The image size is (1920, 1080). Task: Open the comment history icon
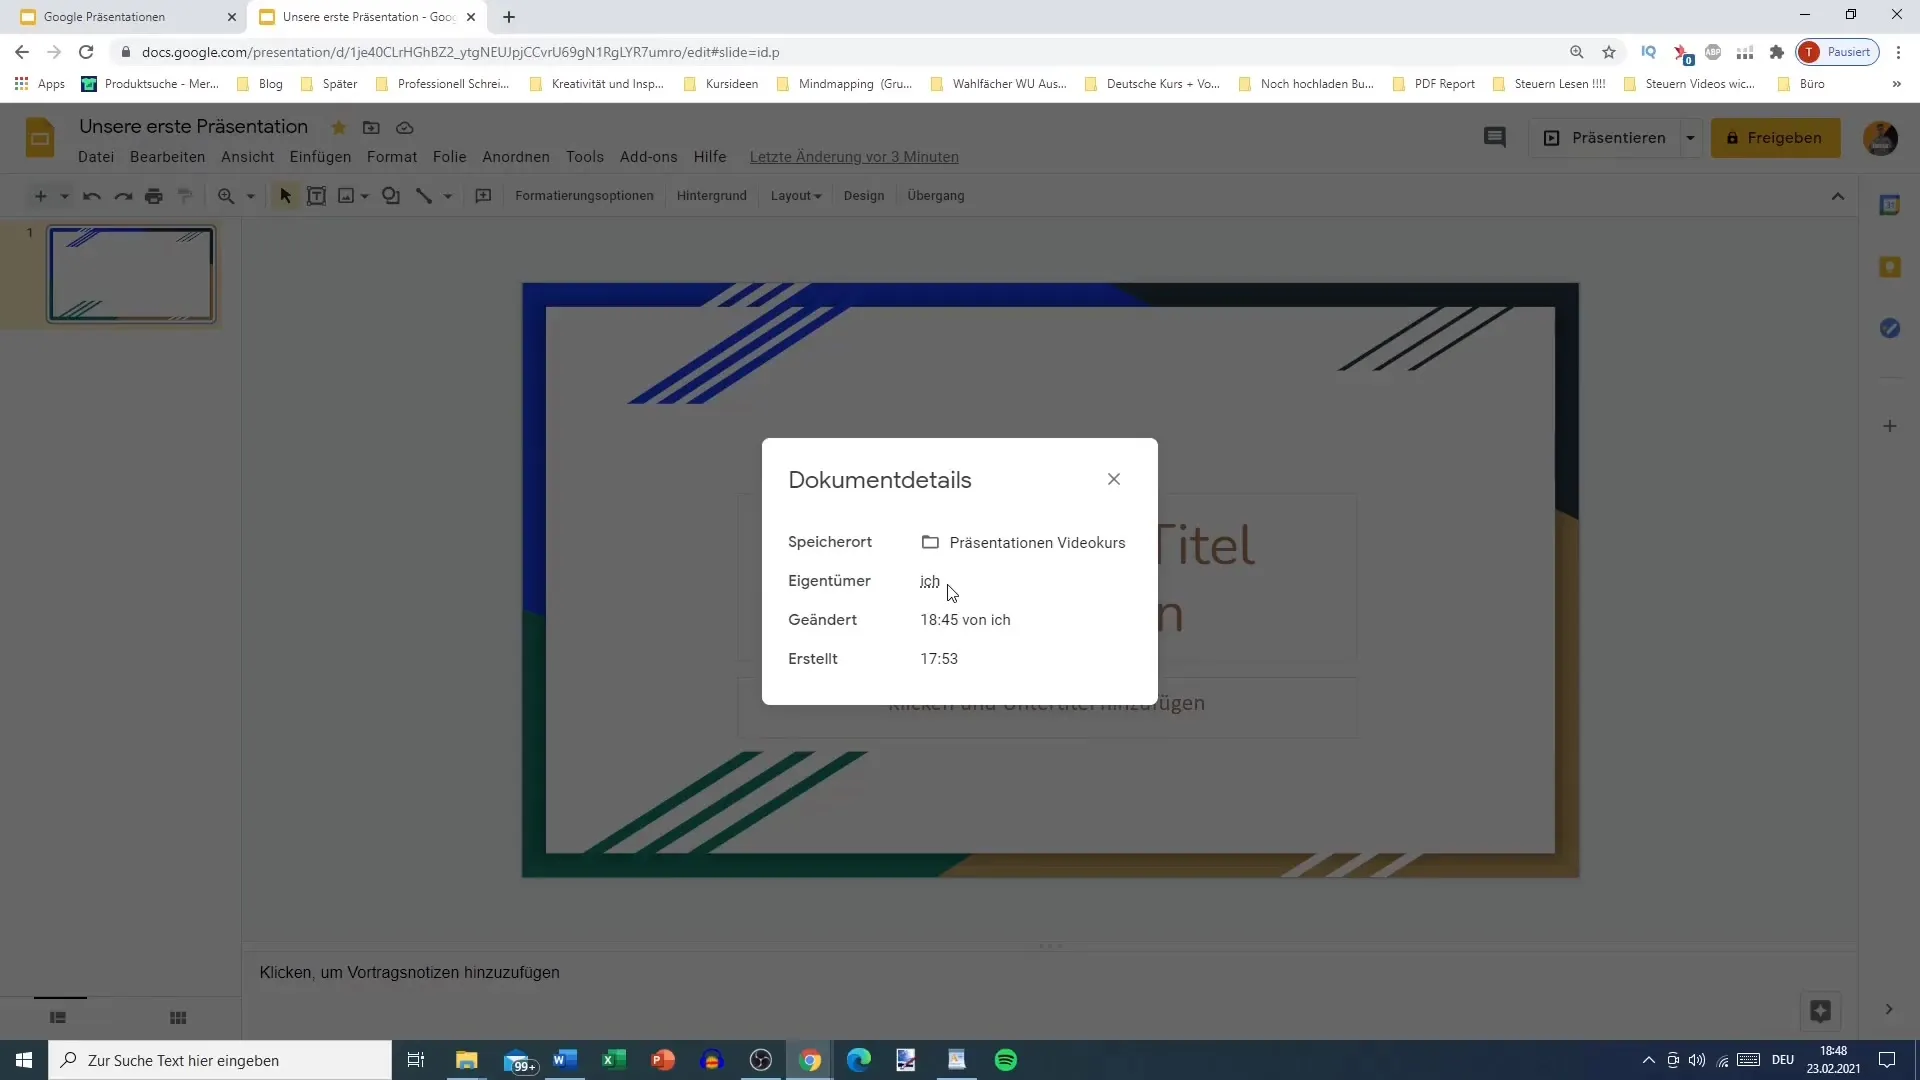pyautogui.click(x=1495, y=138)
